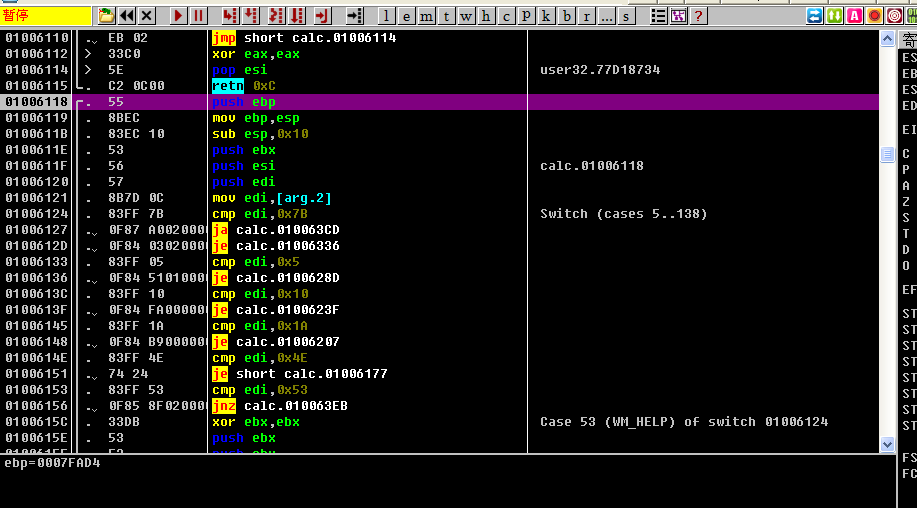Show the call stack with 'k' button
This screenshot has width=917, height=508.
click(x=546, y=16)
